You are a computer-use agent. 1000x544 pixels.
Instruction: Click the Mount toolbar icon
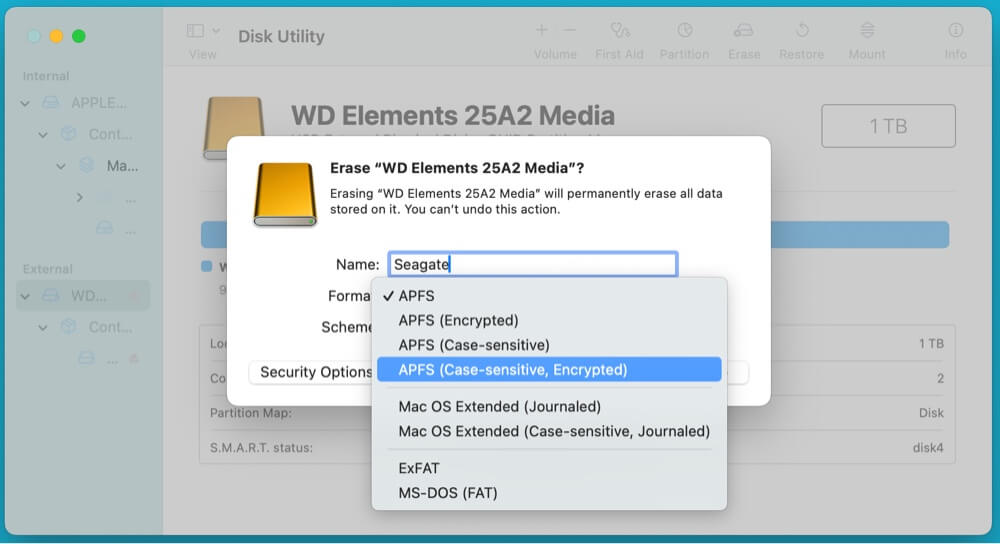(867, 30)
